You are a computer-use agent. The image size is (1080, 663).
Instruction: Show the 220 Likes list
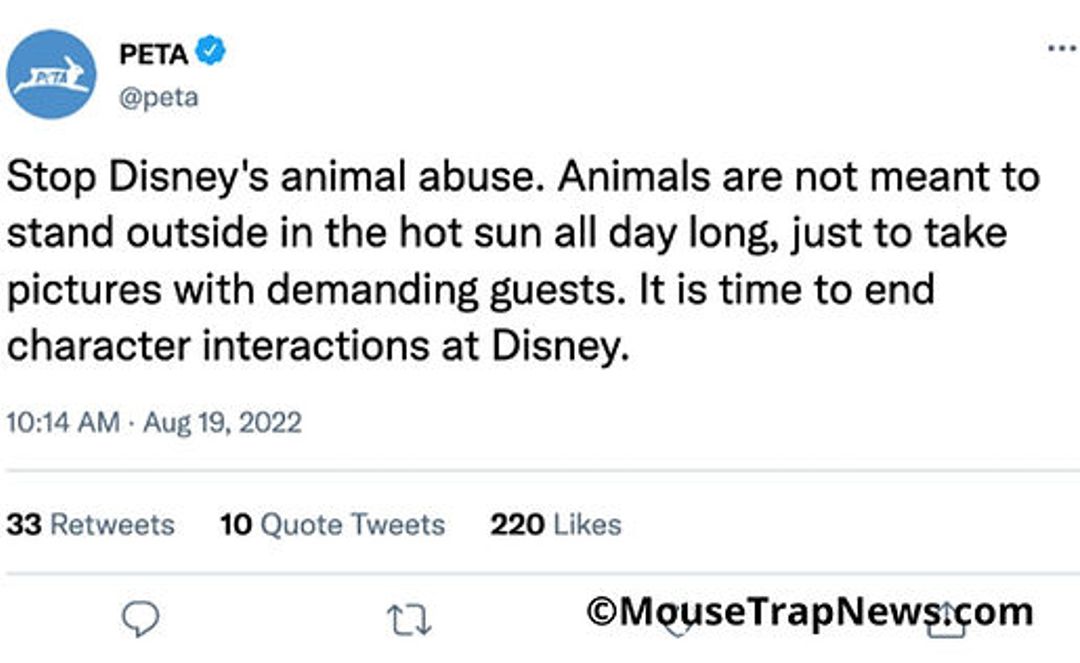click(x=555, y=525)
